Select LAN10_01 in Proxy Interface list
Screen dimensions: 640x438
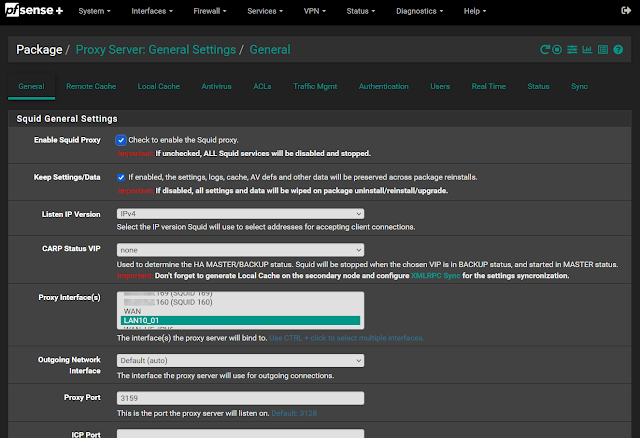click(240, 321)
